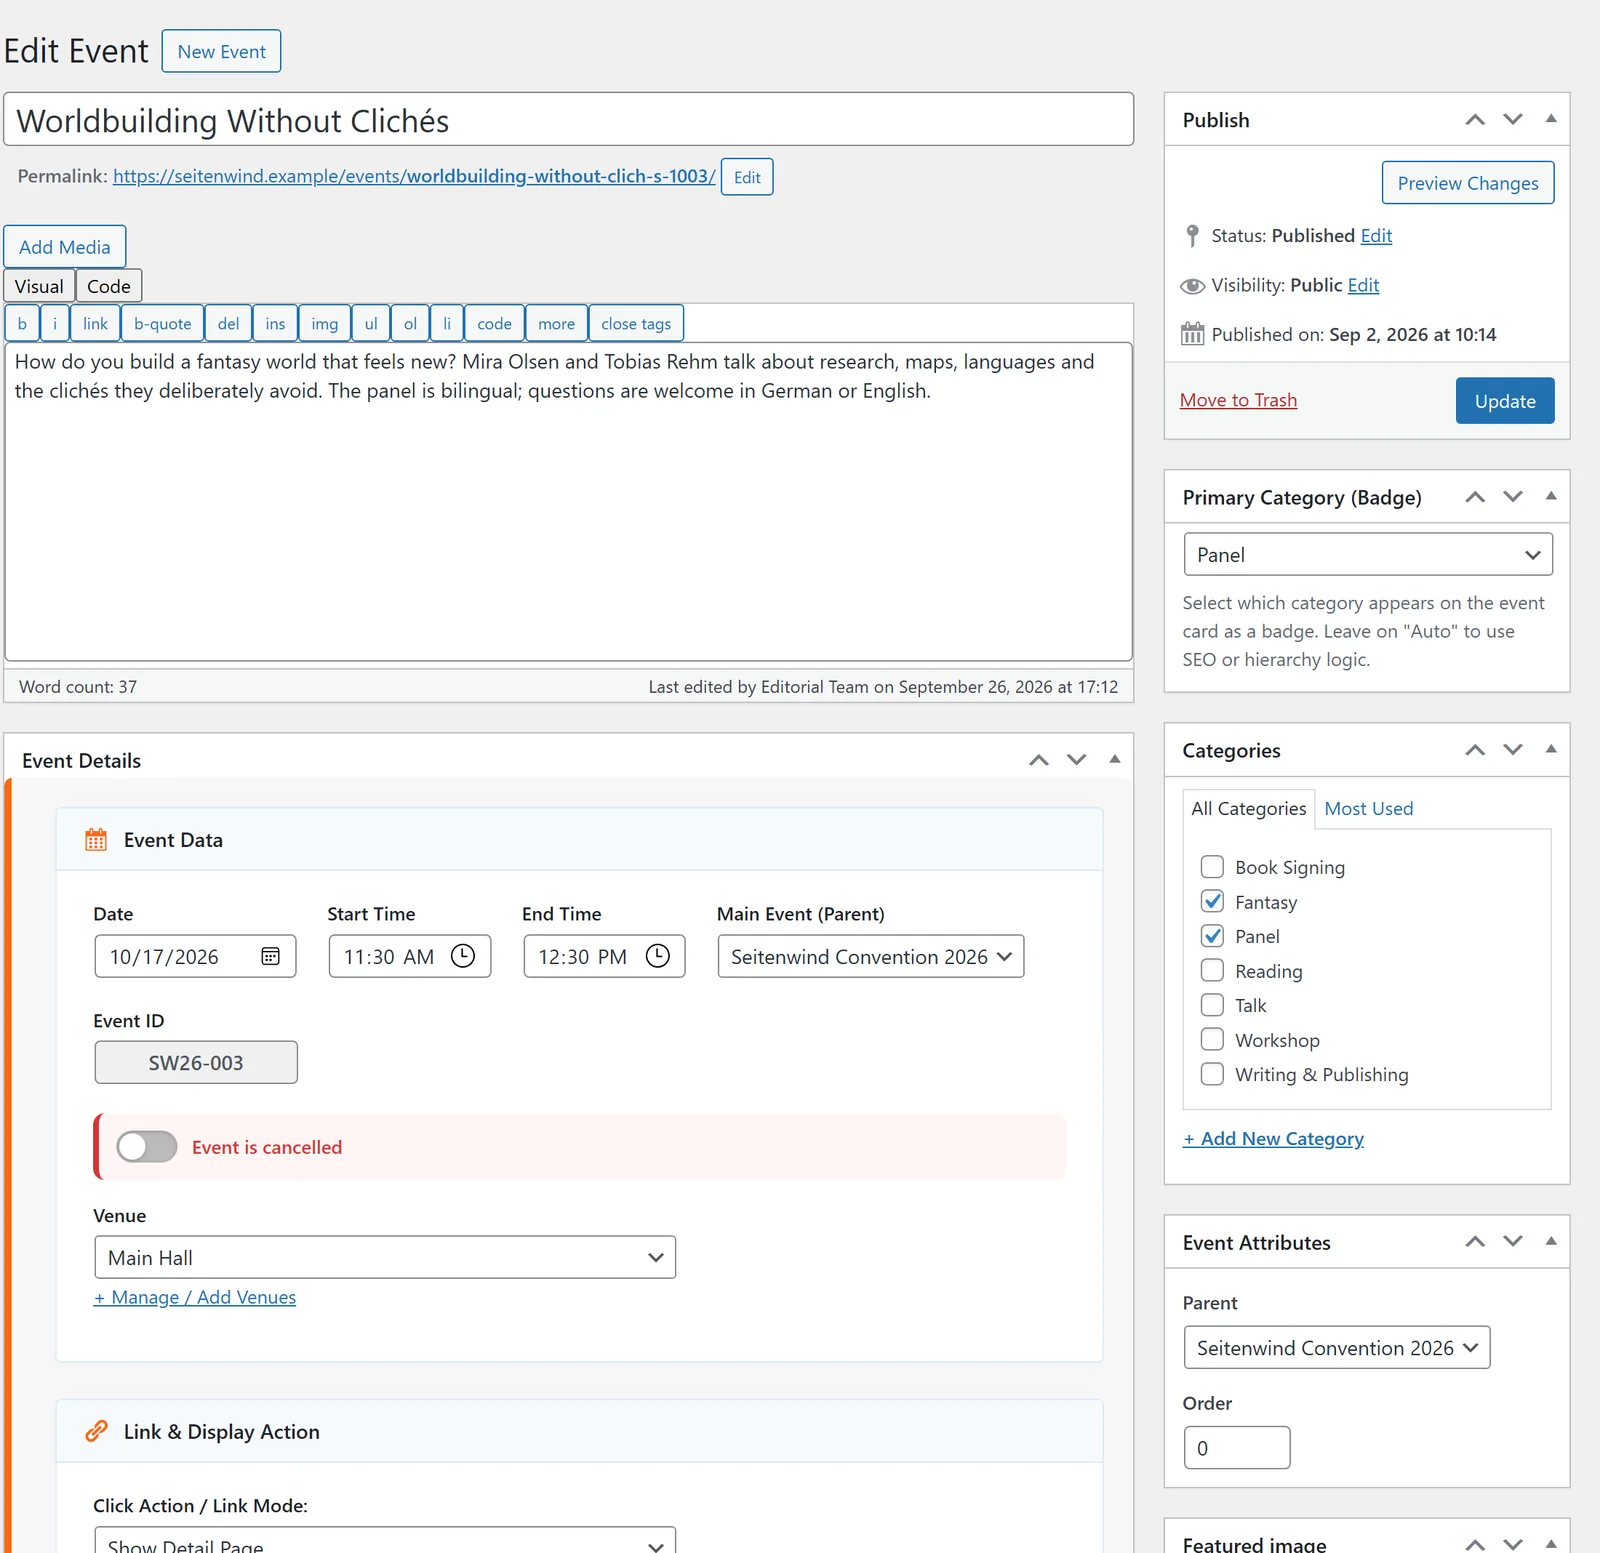Click the New Event button

click(221, 51)
